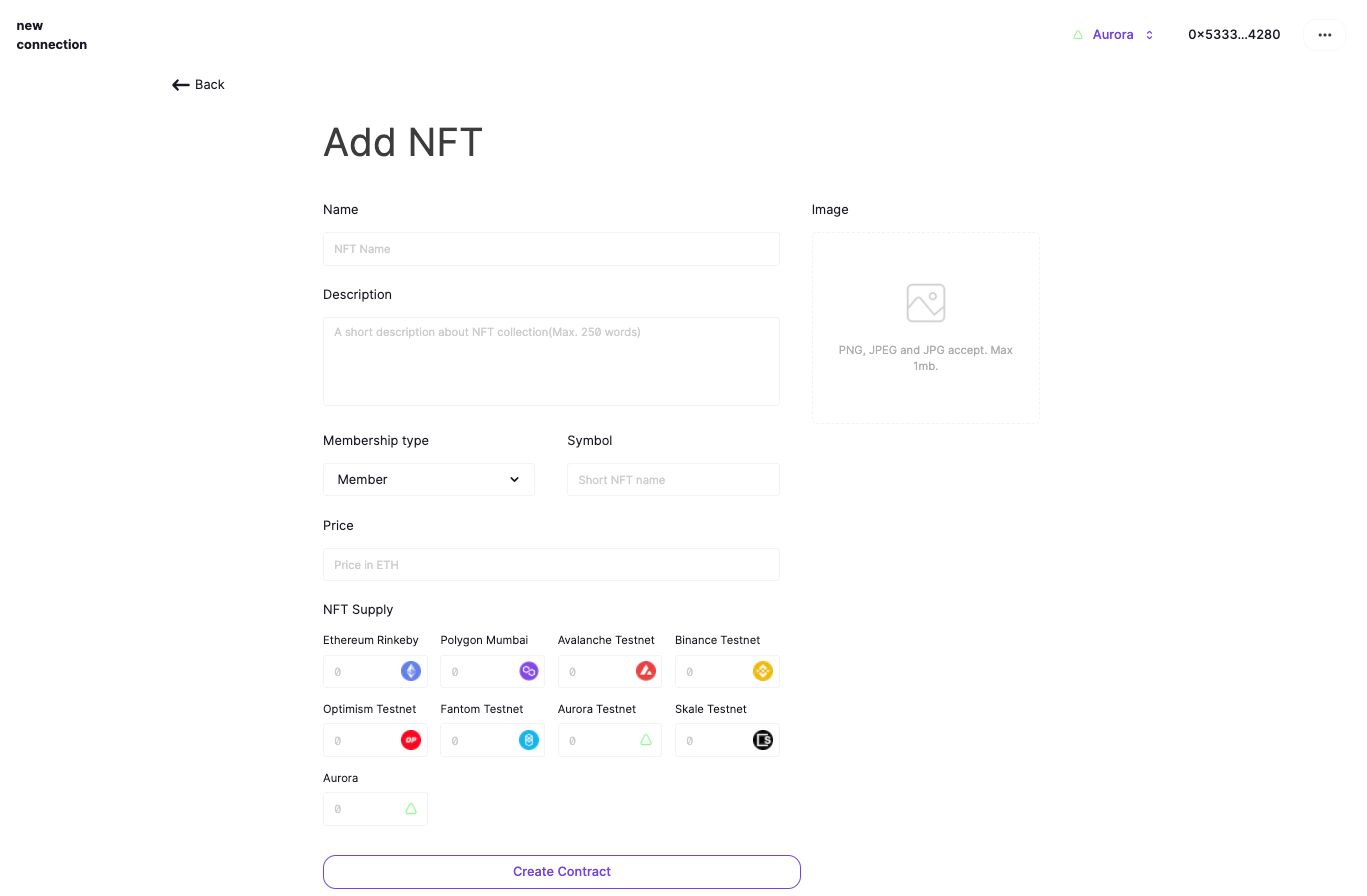
Task: Focus the Skale Testnet supply input
Action: (727, 740)
